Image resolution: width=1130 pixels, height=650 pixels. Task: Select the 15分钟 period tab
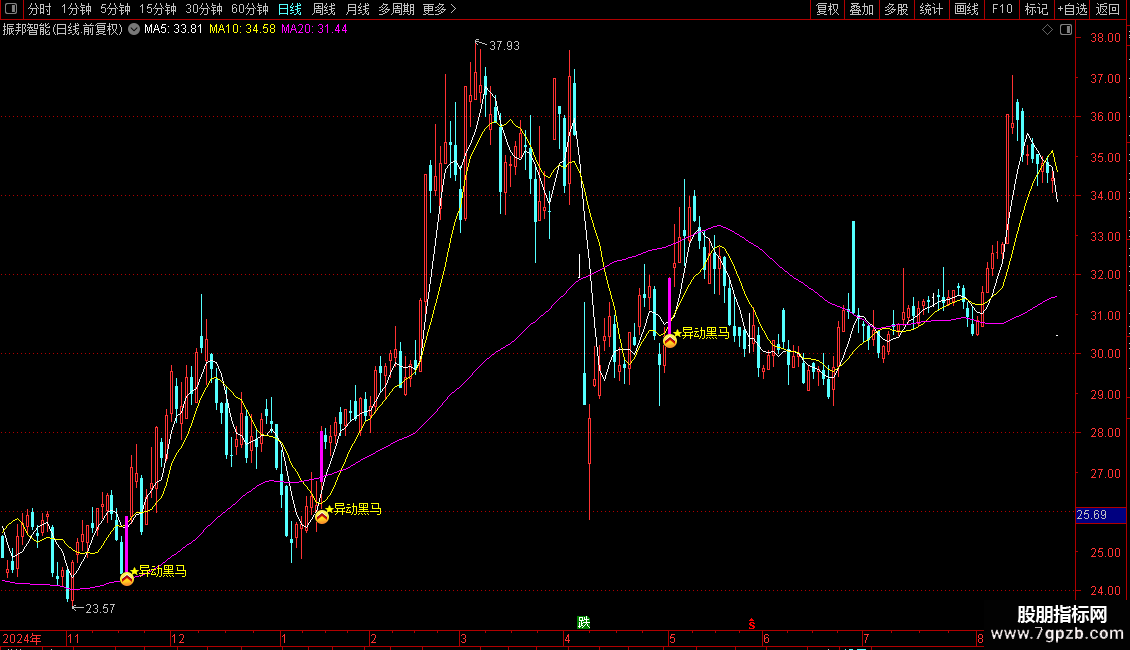158,9
